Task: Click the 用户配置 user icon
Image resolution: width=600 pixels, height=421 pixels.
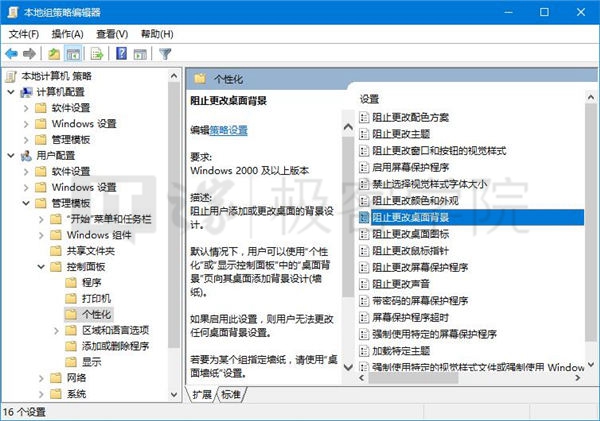Action: coord(26,156)
